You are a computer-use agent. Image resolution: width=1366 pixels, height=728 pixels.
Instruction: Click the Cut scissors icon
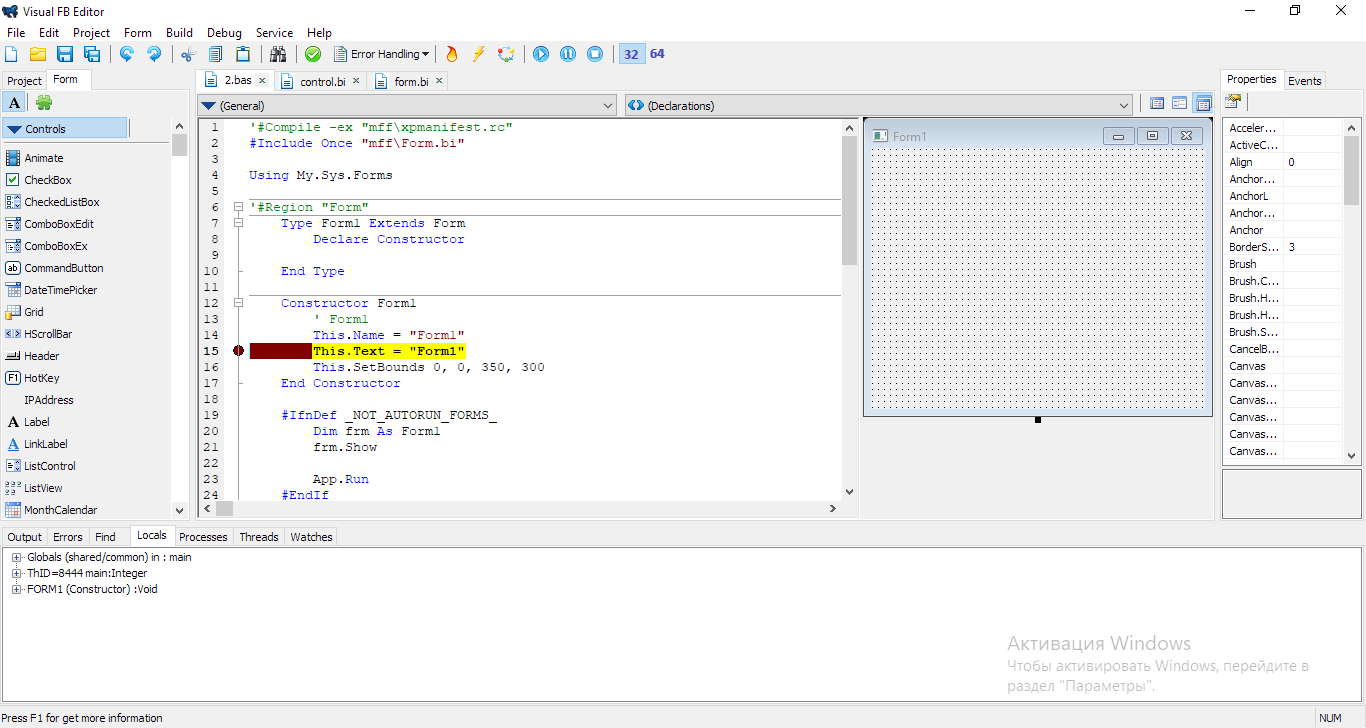coord(188,54)
